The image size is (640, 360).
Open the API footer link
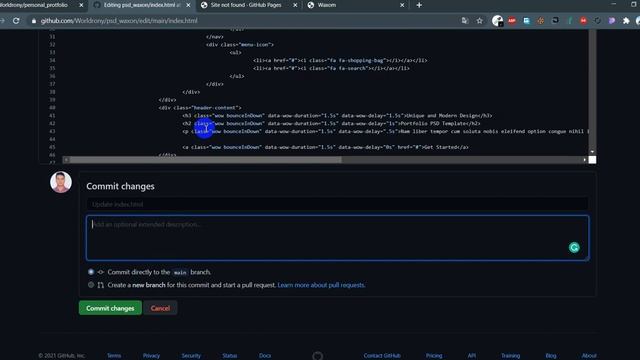[x=471, y=356]
